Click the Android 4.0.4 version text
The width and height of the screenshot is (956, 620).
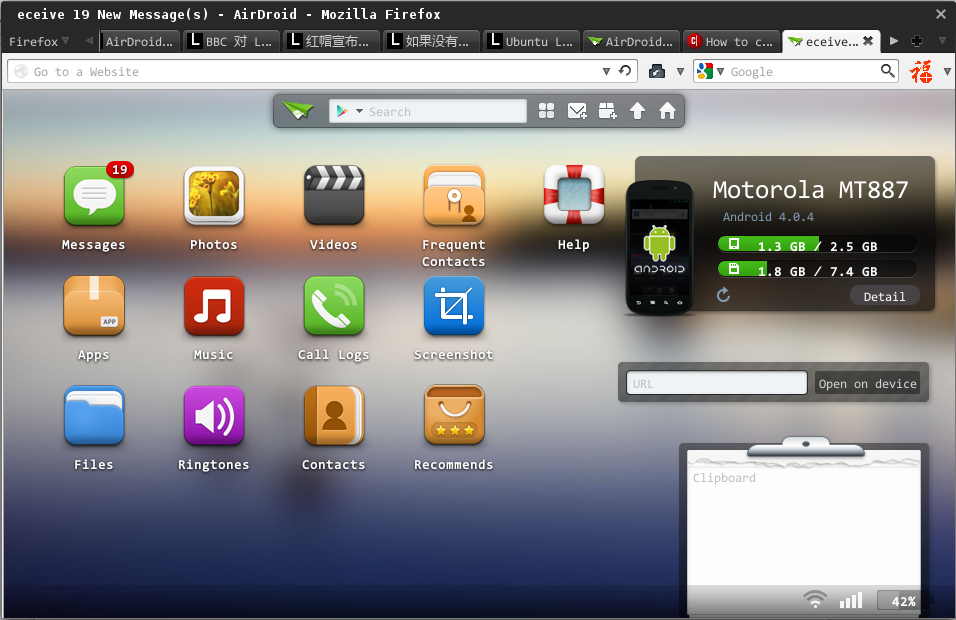(x=768, y=217)
